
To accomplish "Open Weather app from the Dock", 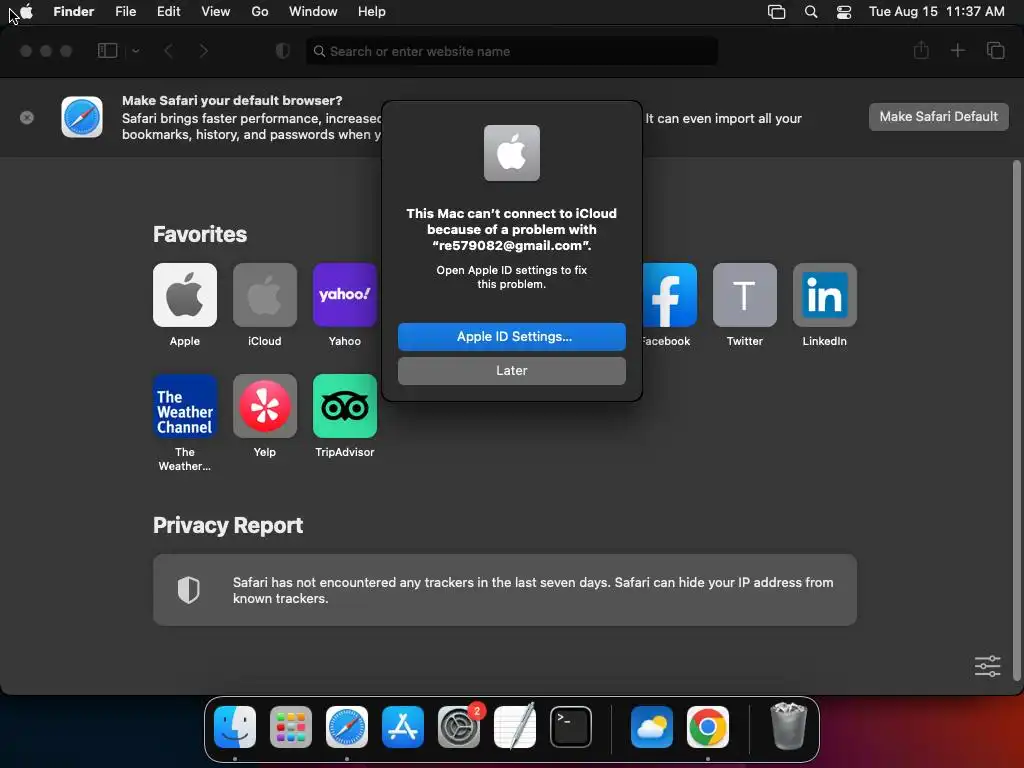I will (652, 727).
